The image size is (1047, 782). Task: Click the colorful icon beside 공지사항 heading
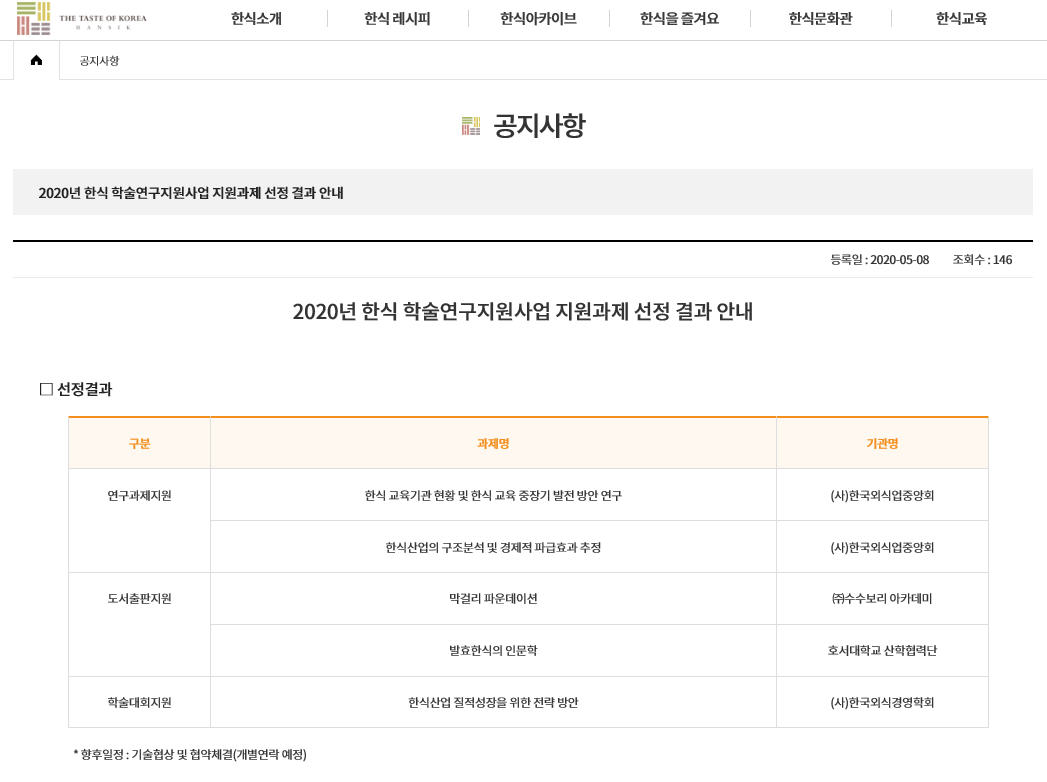tap(471, 126)
